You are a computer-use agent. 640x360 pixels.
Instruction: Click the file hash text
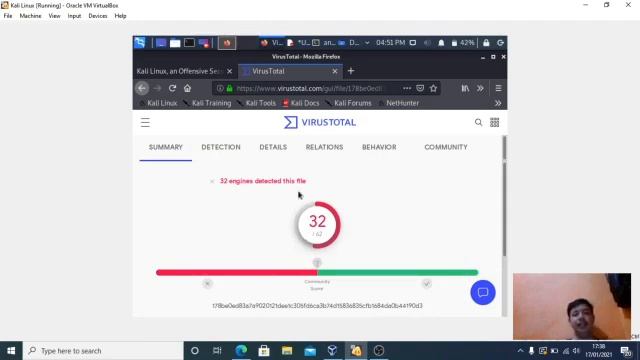tap(318, 305)
